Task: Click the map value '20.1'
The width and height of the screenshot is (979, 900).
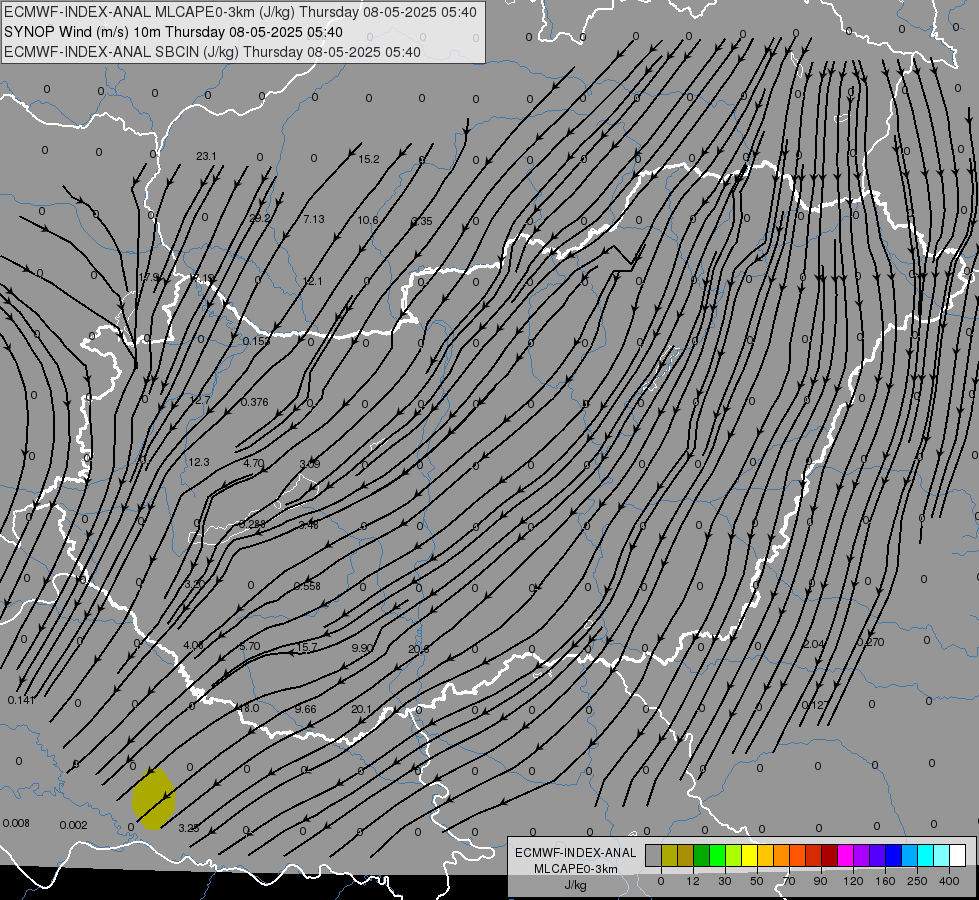Action: click(x=362, y=709)
